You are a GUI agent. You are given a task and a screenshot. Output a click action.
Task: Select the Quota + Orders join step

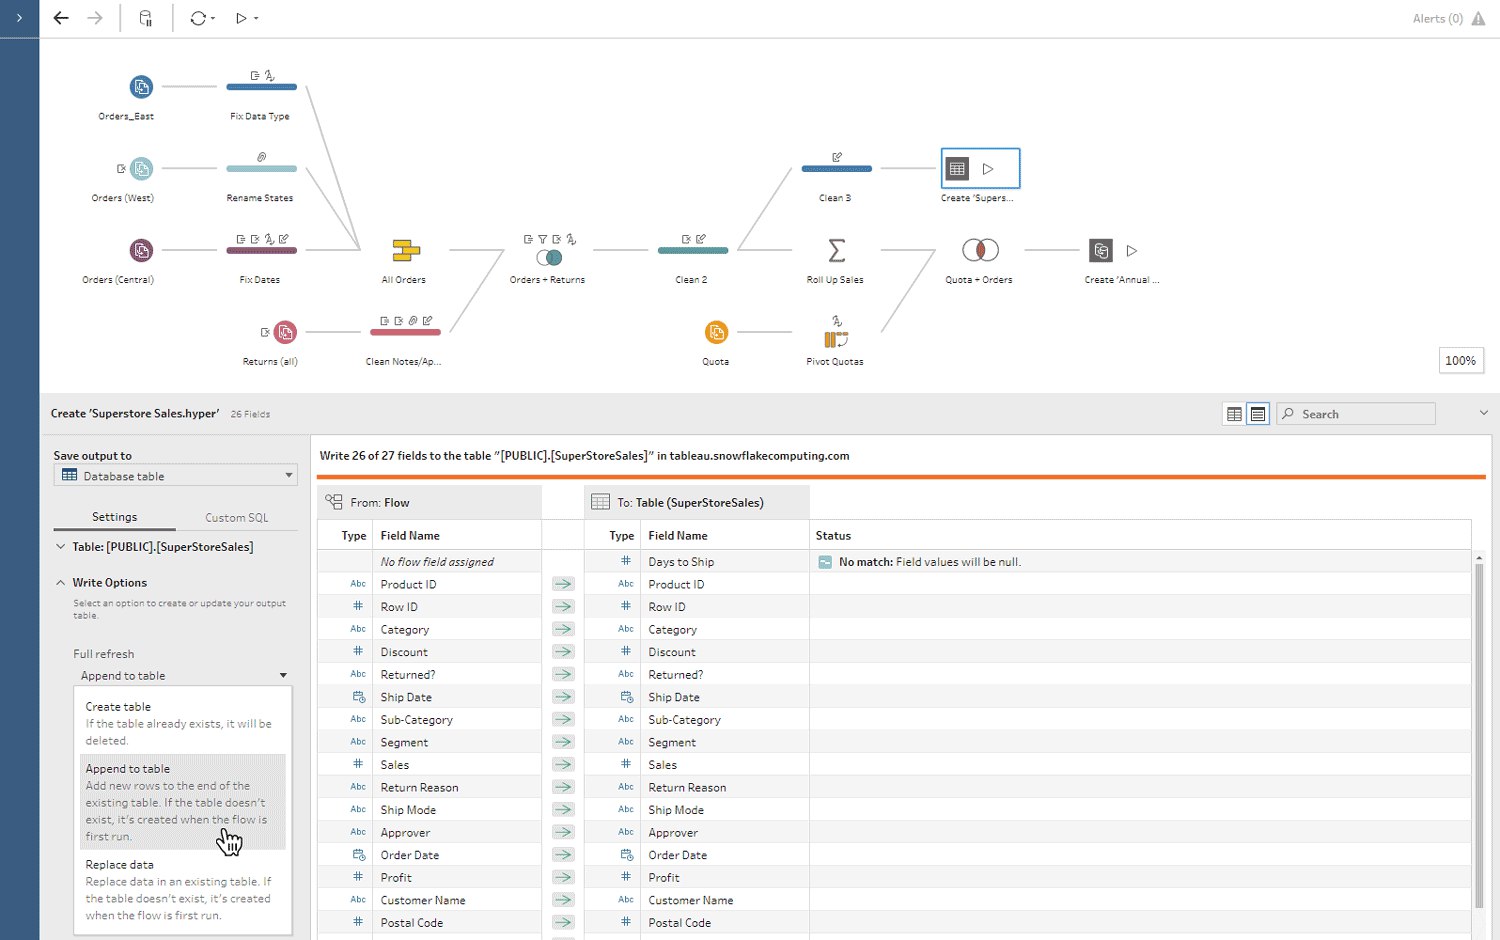click(980, 250)
